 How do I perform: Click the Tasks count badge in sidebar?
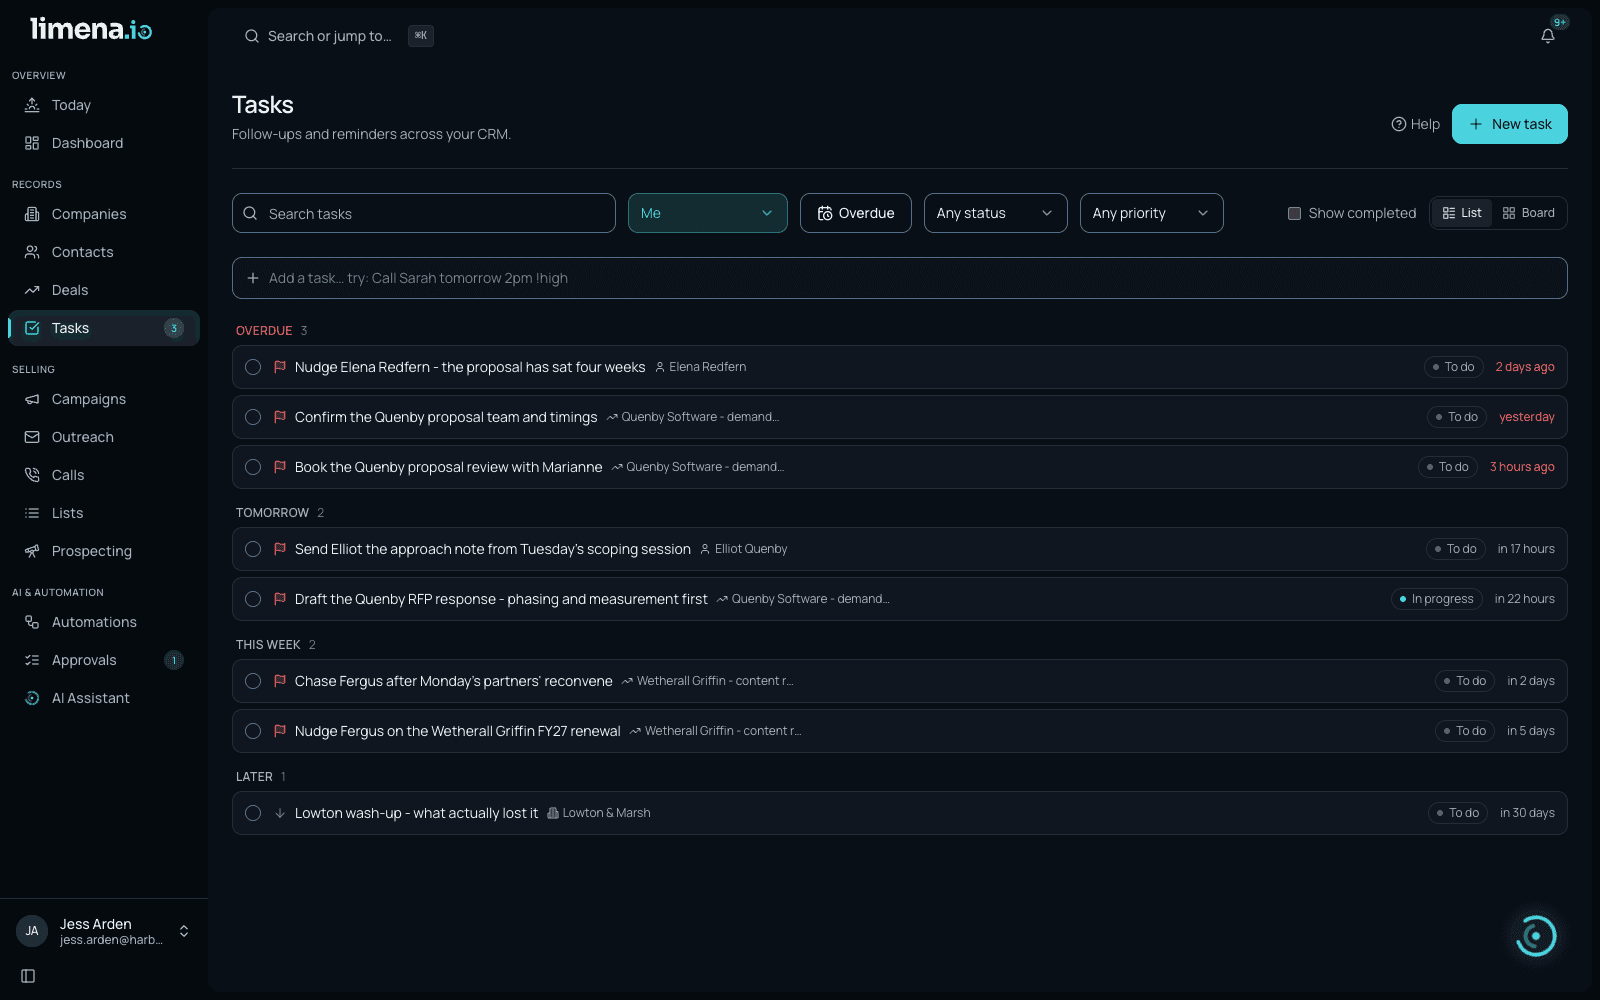(174, 328)
